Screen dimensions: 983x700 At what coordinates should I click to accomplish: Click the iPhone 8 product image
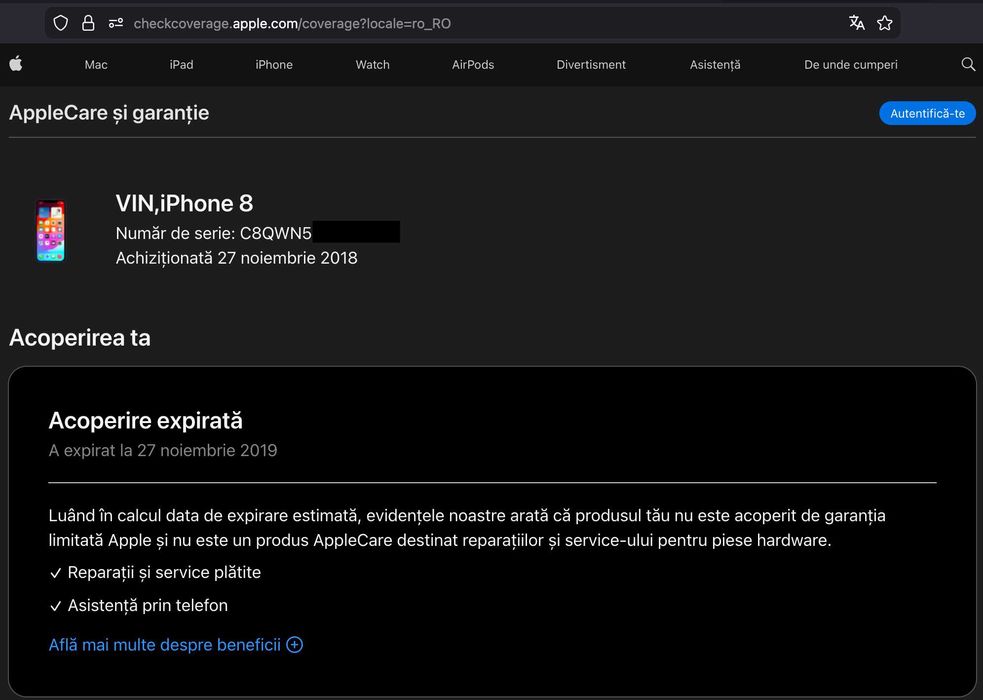tap(50, 231)
